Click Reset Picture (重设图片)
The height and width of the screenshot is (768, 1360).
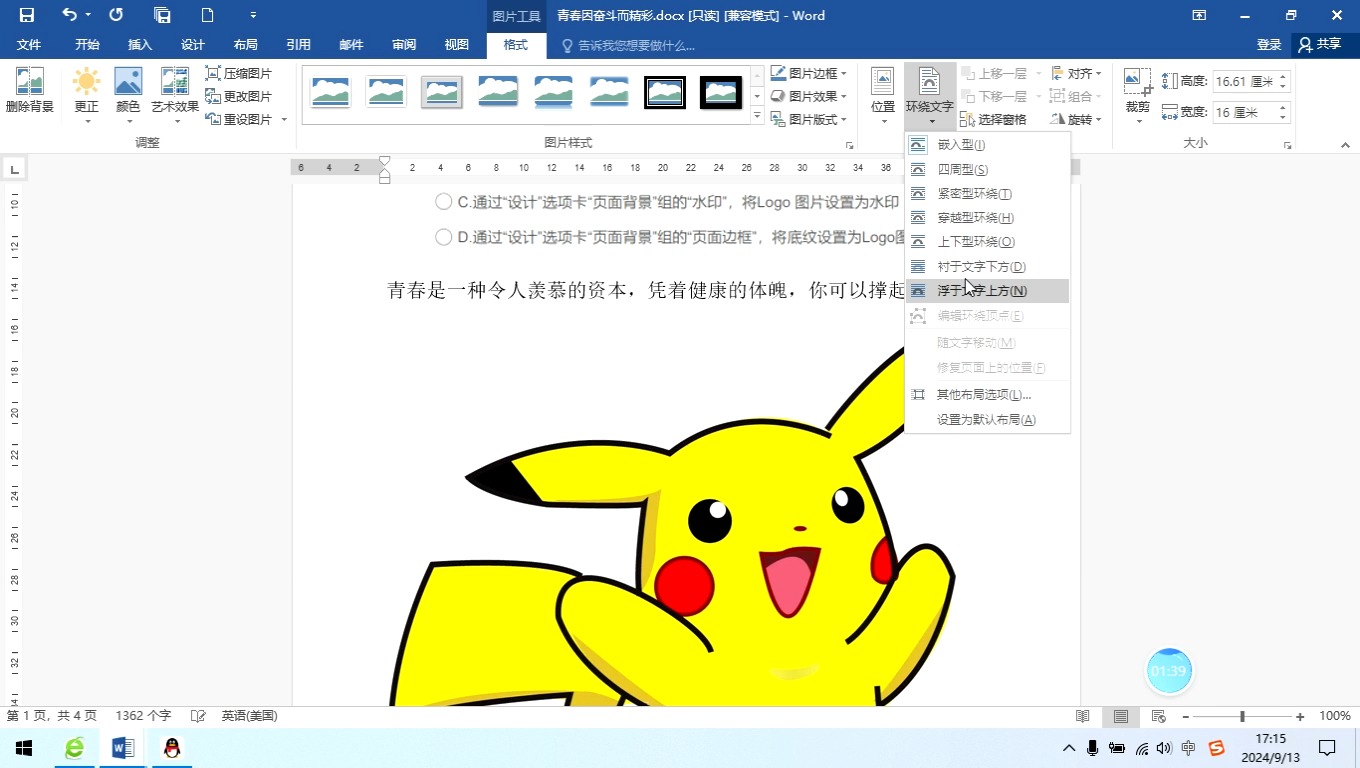(238, 119)
